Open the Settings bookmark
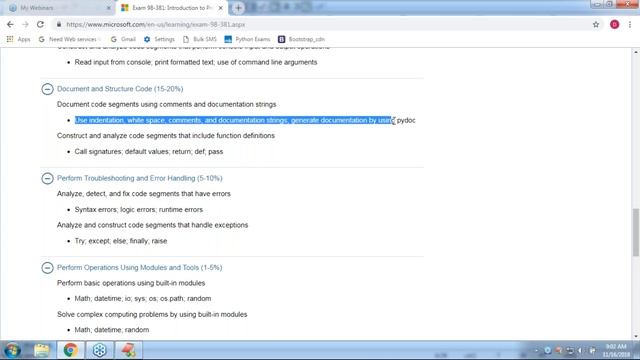Image resolution: width=640 pixels, height=360 pixels. (159, 39)
